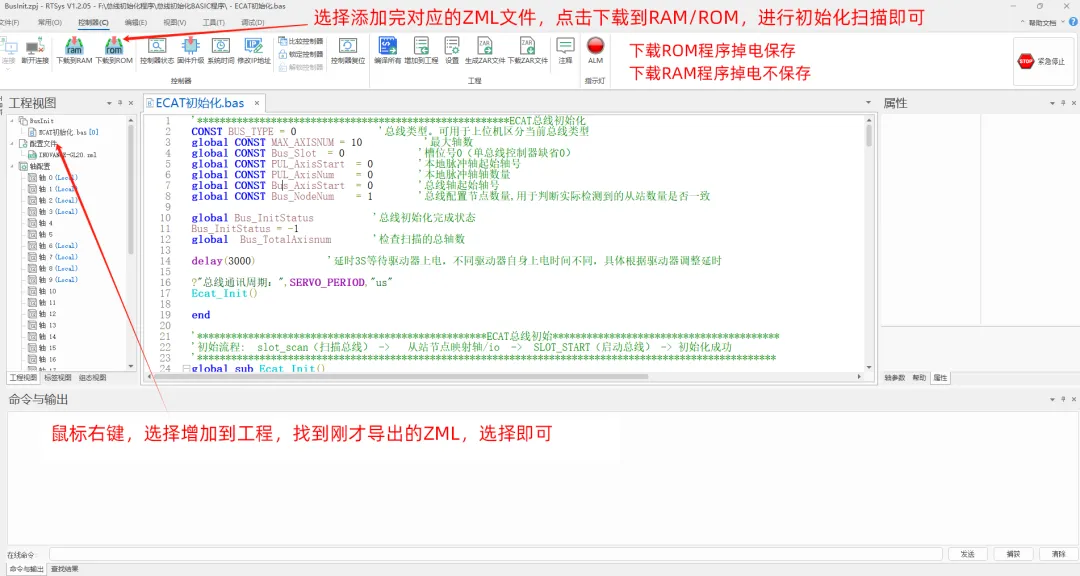The height and width of the screenshot is (576, 1080).
Task: Open the 控制器状态 controller status view
Action: [x=157, y=52]
